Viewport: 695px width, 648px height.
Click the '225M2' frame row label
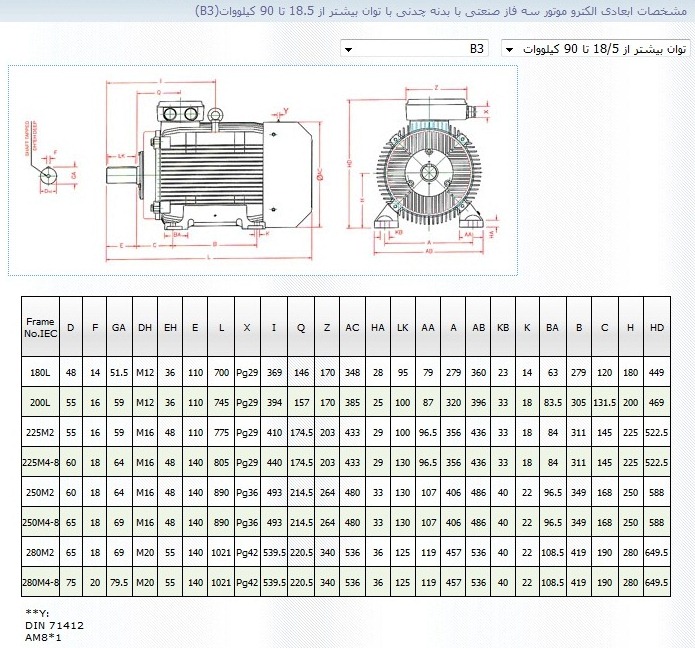coord(40,432)
